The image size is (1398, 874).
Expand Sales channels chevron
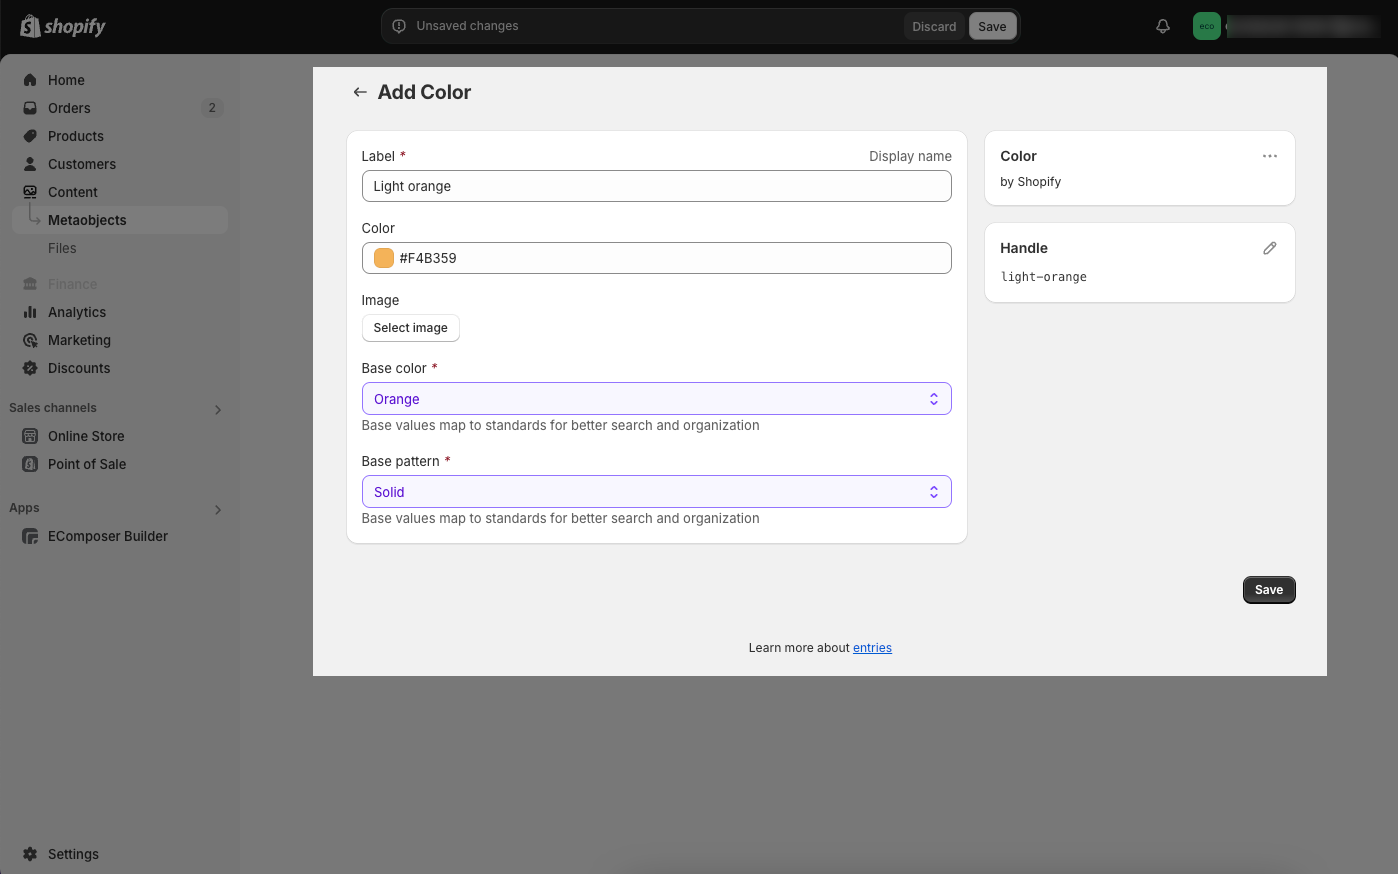tap(218, 409)
